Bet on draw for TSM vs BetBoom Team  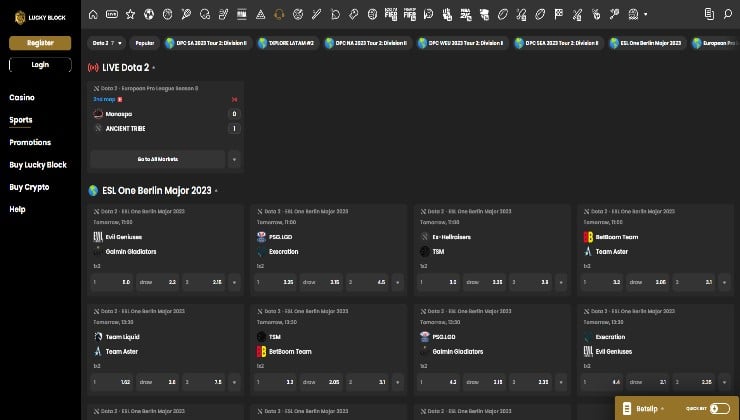321,382
